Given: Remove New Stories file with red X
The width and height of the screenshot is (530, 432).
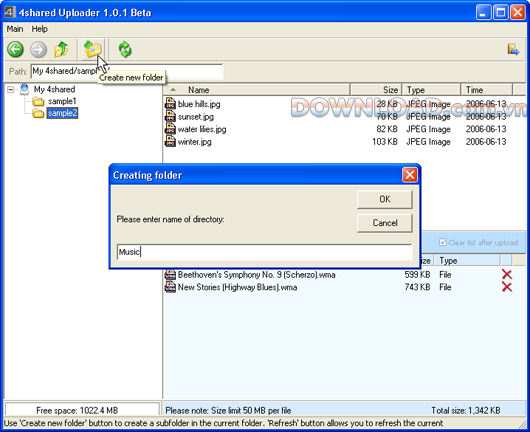Looking at the screenshot, I should point(507,287).
